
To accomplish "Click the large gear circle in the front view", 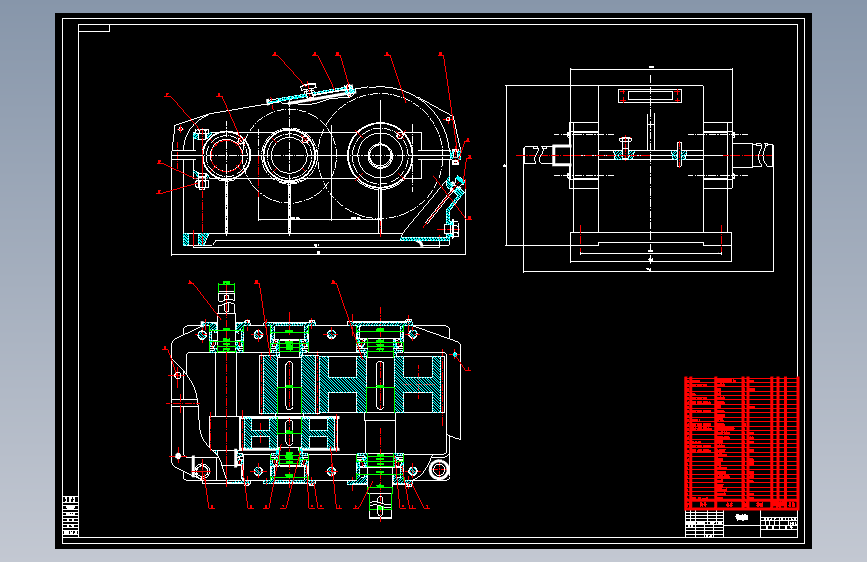I will (x=382, y=154).
